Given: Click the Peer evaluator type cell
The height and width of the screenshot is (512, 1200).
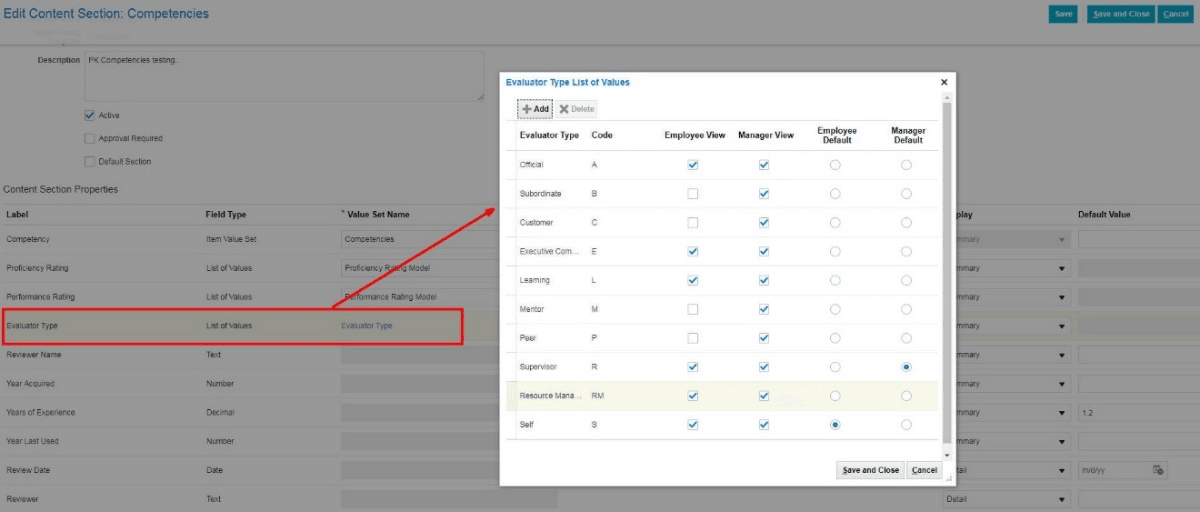Looking at the screenshot, I should coord(529,338).
